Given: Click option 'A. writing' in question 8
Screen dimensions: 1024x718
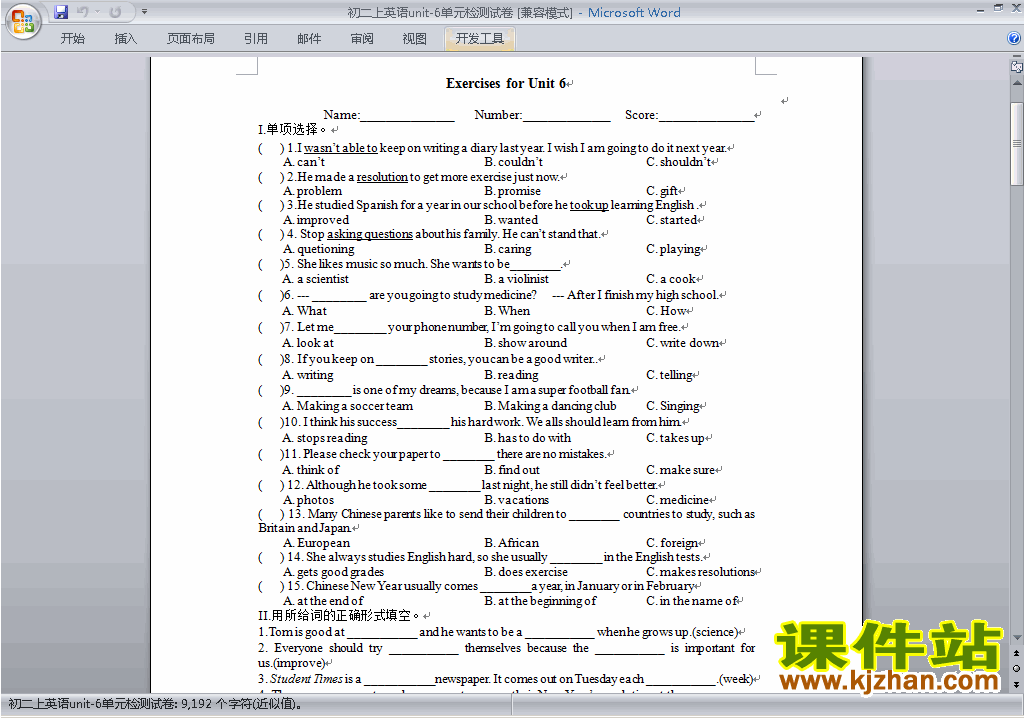Looking at the screenshot, I should pyautogui.click(x=308, y=375).
